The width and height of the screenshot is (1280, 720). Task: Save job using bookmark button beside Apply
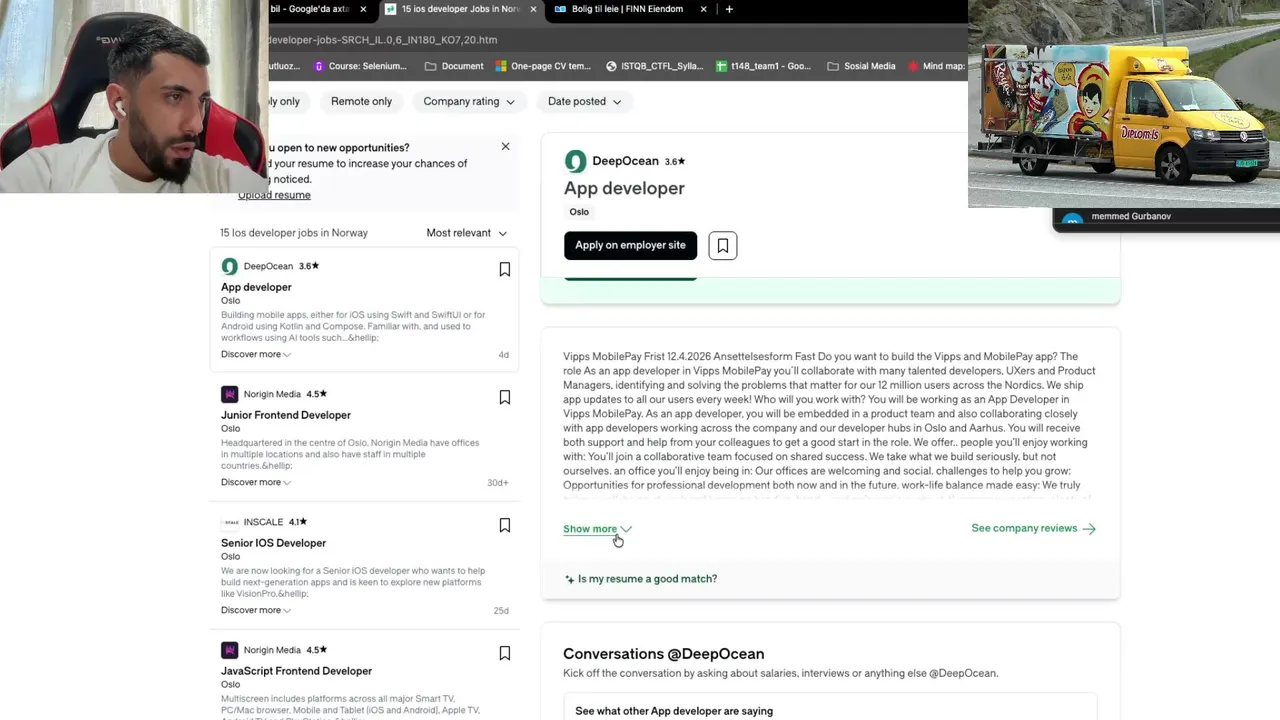point(723,245)
